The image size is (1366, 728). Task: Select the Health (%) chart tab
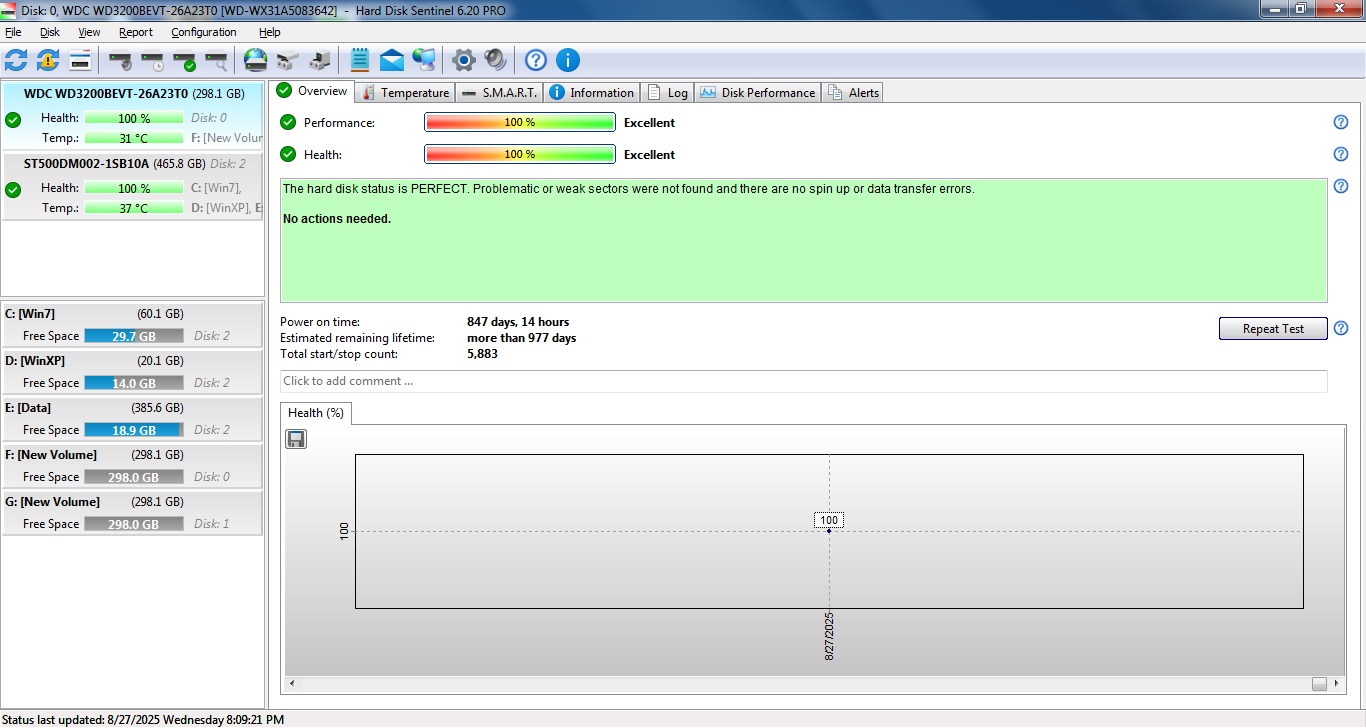tap(316, 413)
